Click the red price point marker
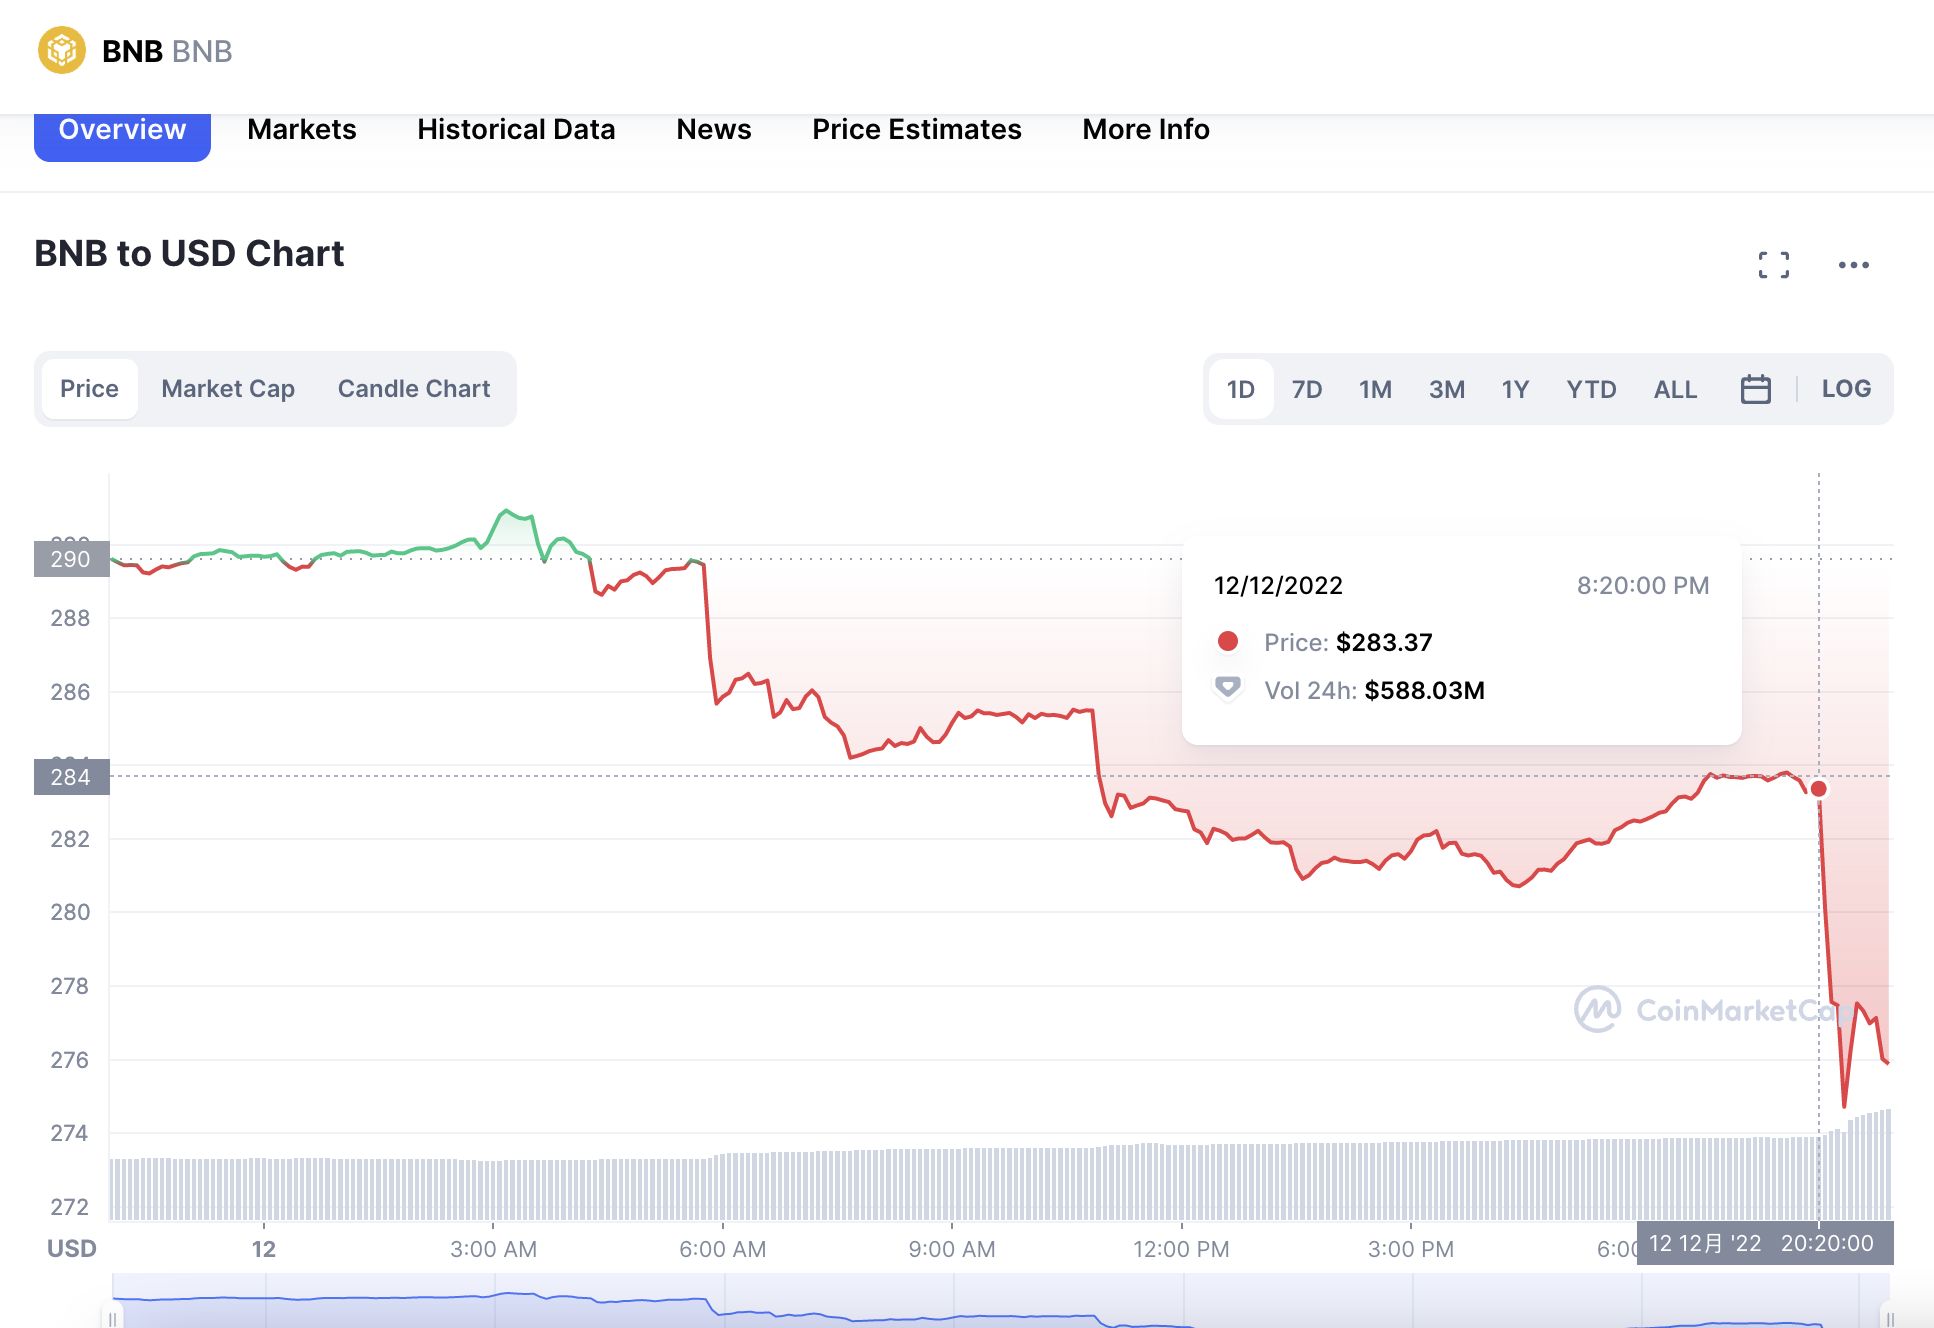This screenshot has height=1328, width=1934. click(1818, 789)
